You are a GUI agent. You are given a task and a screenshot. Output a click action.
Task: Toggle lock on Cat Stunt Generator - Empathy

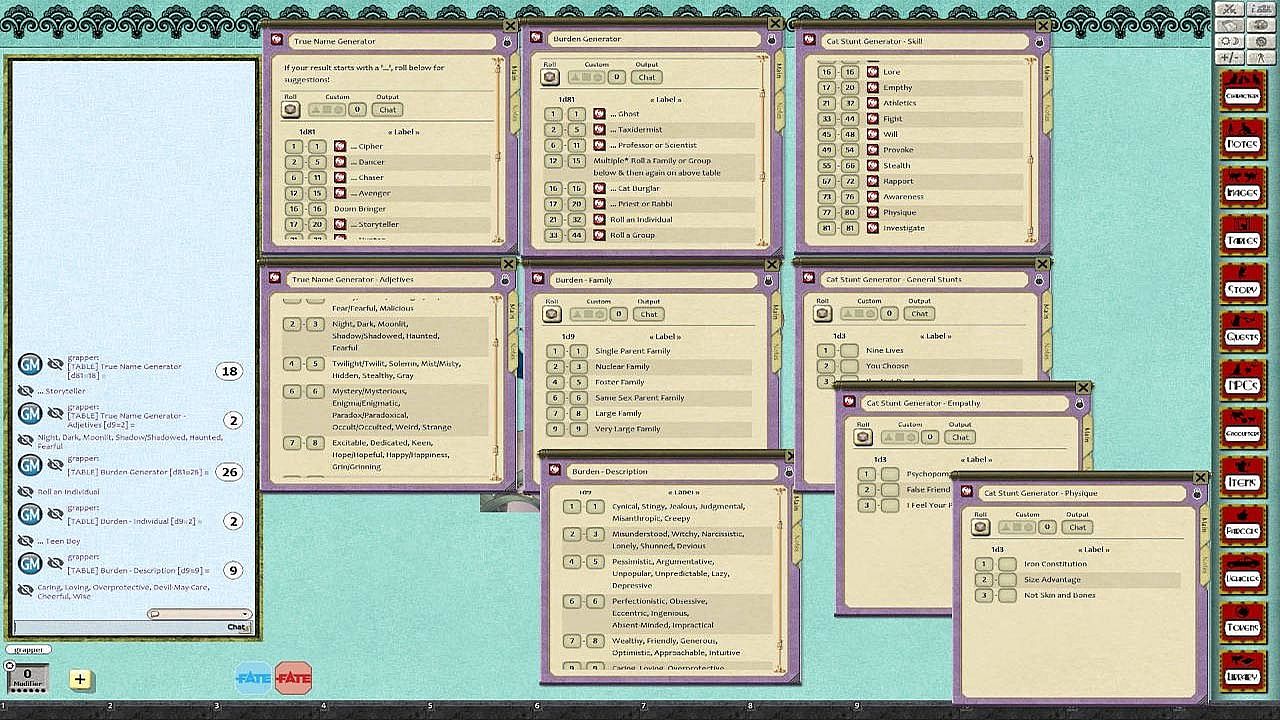point(1079,403)
